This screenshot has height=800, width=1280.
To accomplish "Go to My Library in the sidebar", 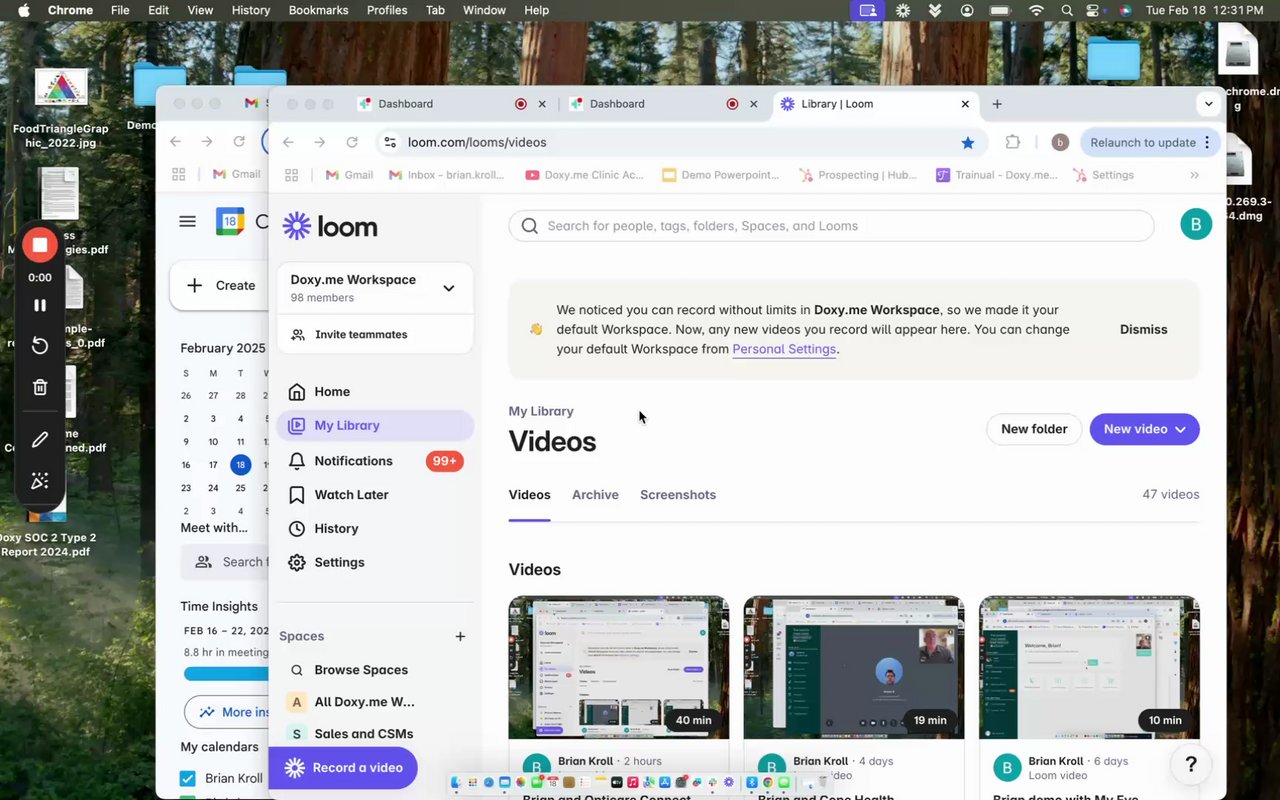I will 375,425.
